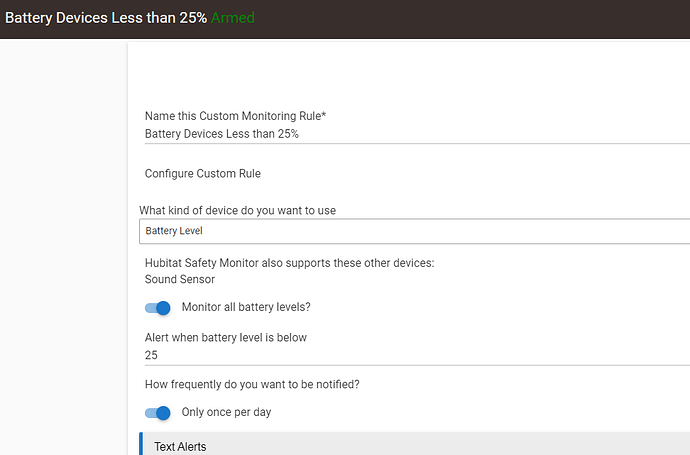The height and width of the screenshot is (455, 690).
Task: Toggle the "Monitor all battery levels?" switch
Action: (x=158, y=307)
